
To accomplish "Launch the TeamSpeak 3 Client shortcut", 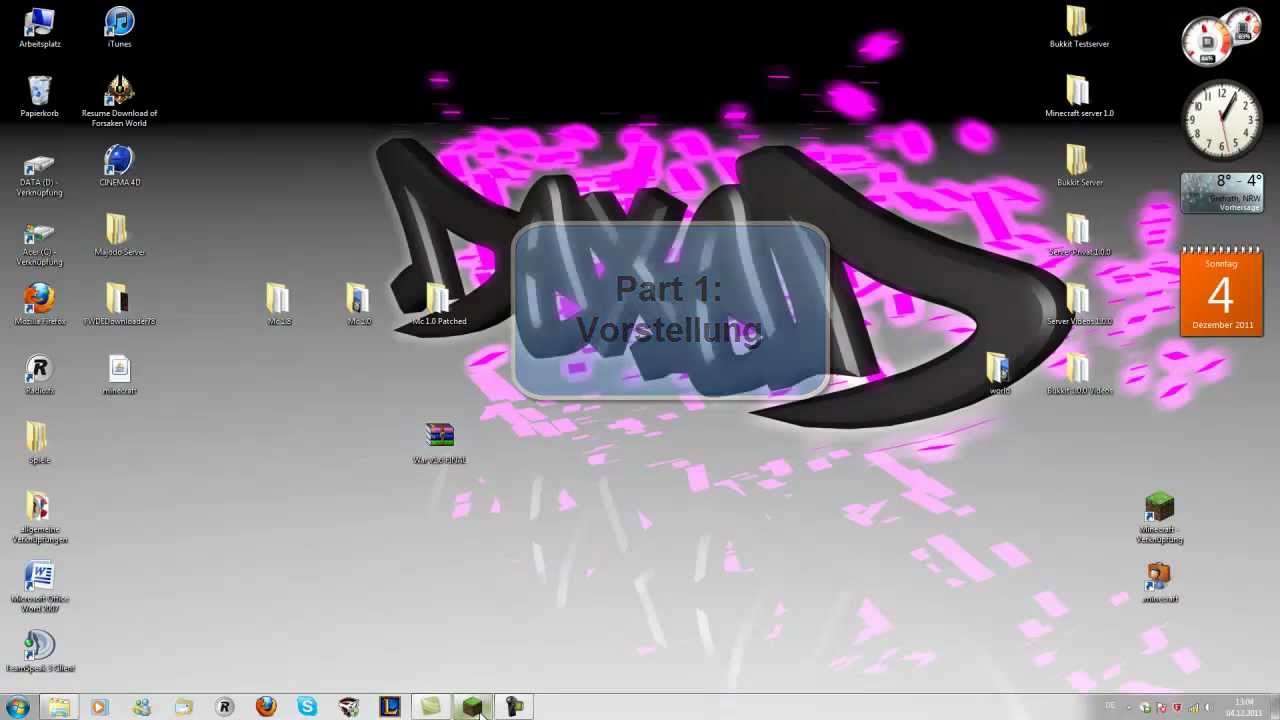I will pos(40,651).
